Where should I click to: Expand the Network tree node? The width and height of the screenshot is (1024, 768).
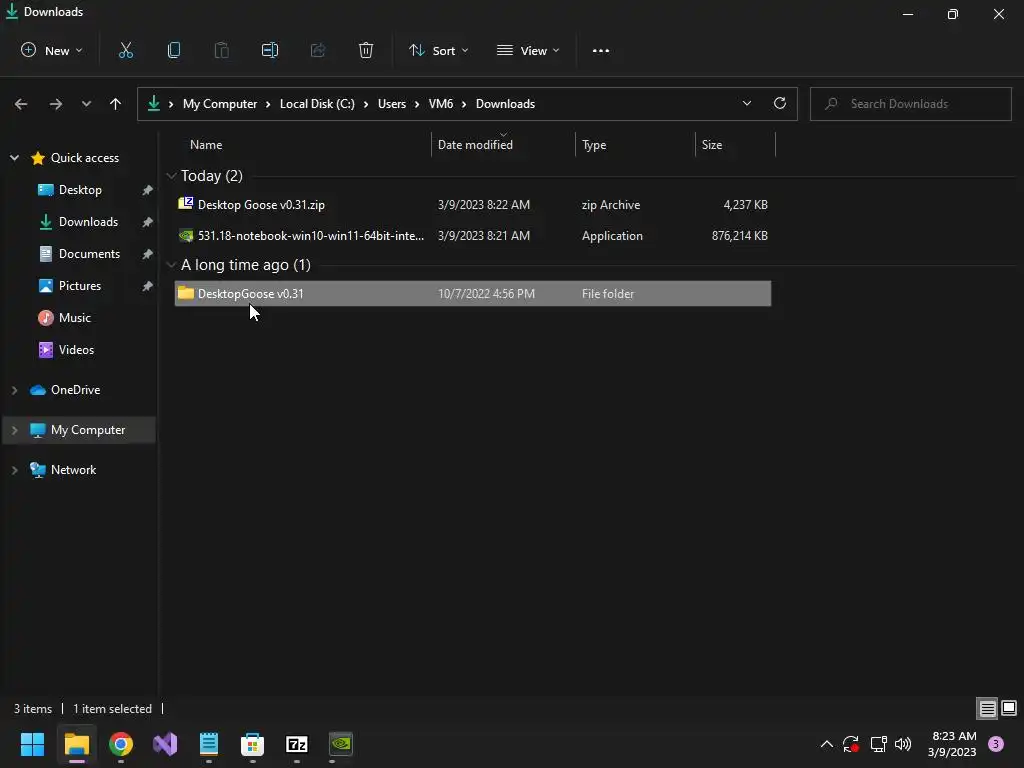(14, 470)
